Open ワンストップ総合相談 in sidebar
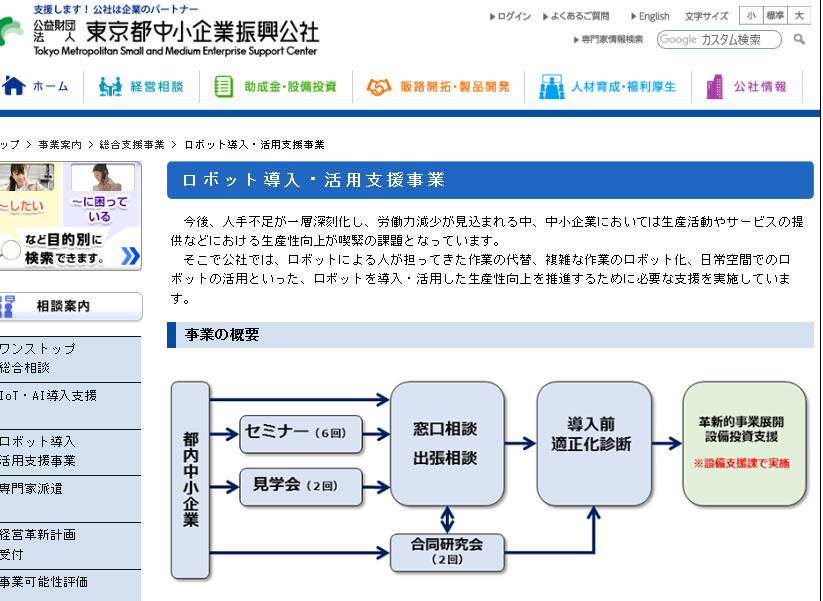 pos(70,359)
